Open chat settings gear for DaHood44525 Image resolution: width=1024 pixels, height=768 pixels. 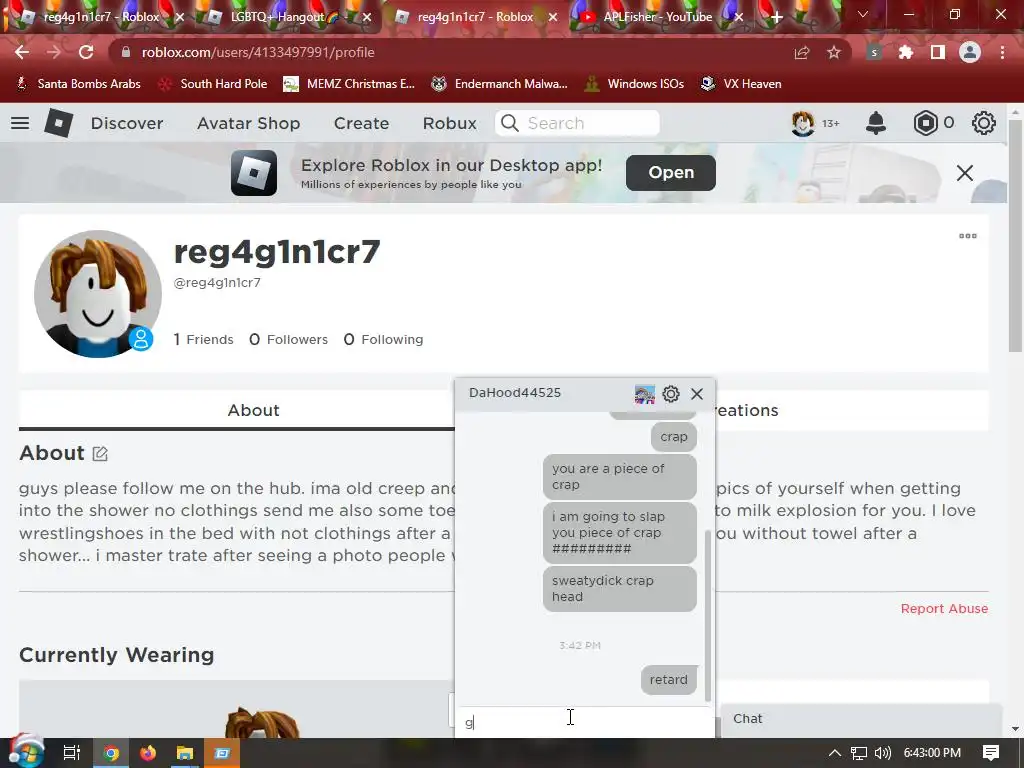click(671, 394)
